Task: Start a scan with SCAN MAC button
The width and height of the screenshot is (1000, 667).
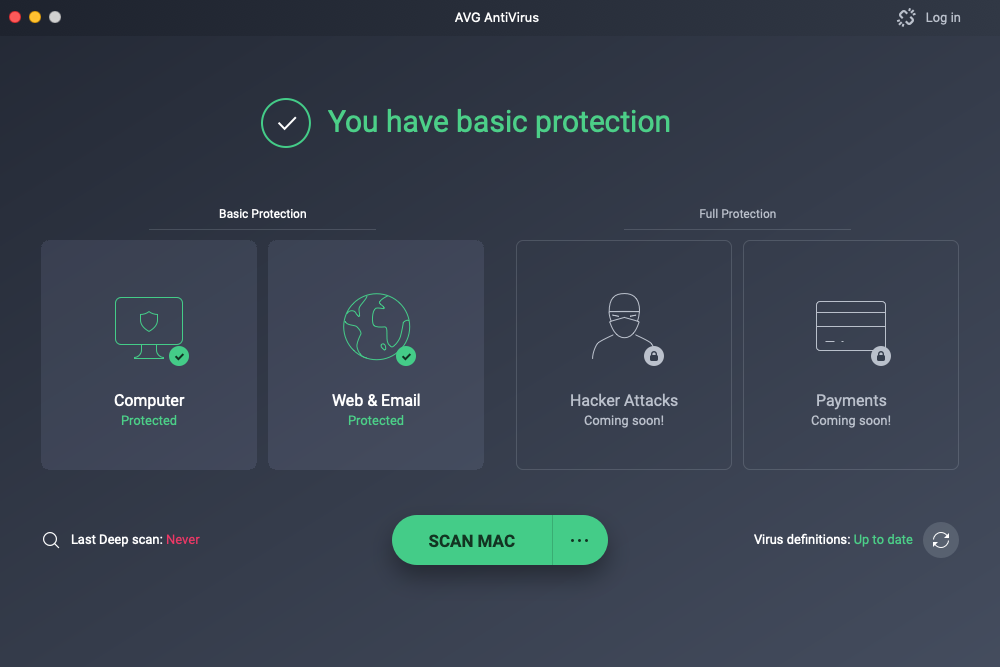Action: [472, 540]
